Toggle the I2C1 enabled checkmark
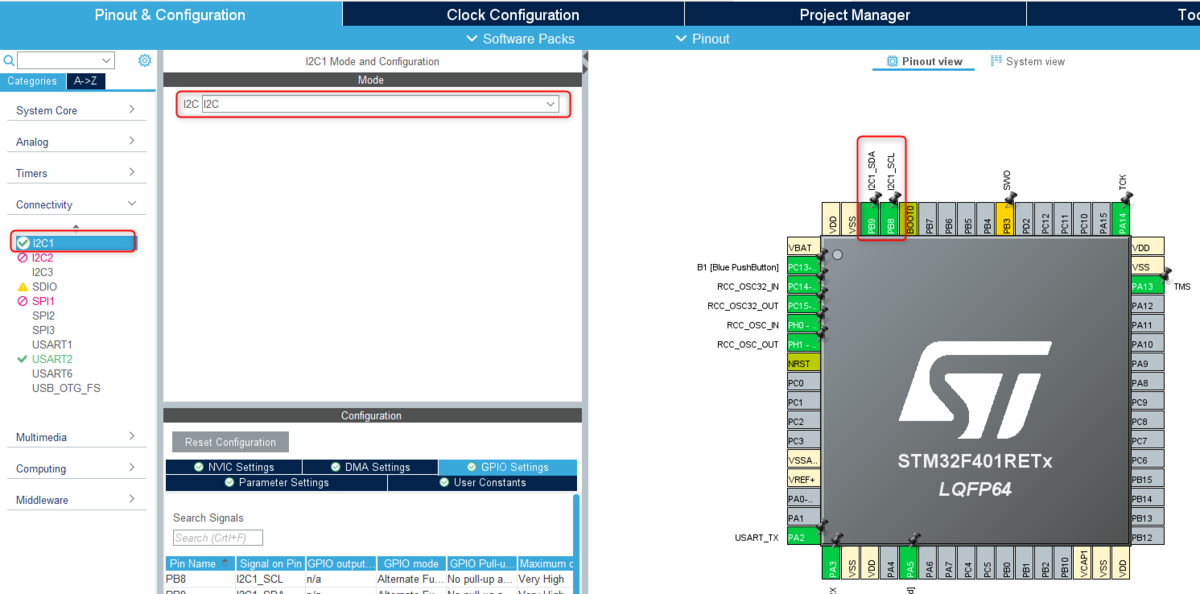 tap(21, 241)
